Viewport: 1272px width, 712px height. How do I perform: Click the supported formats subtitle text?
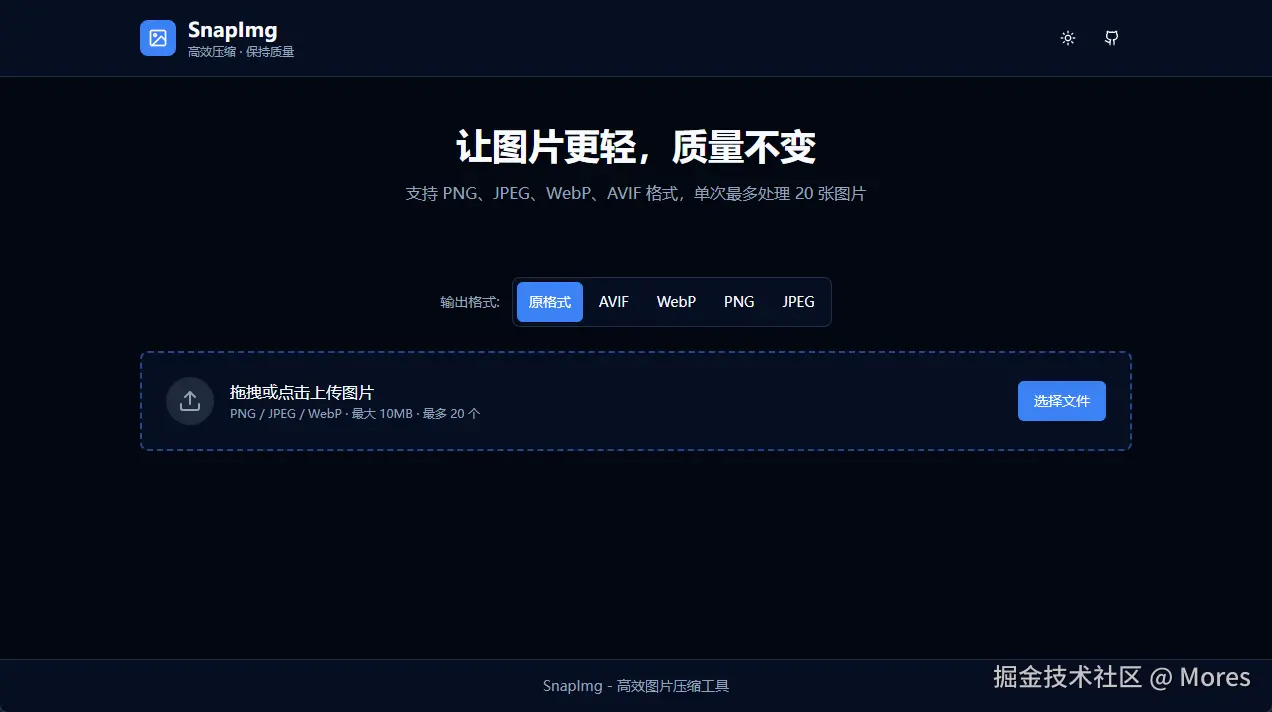coord(636,194)
